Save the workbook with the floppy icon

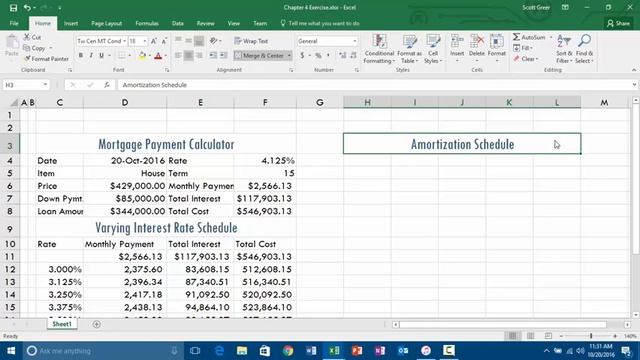(x=13, y=8)
